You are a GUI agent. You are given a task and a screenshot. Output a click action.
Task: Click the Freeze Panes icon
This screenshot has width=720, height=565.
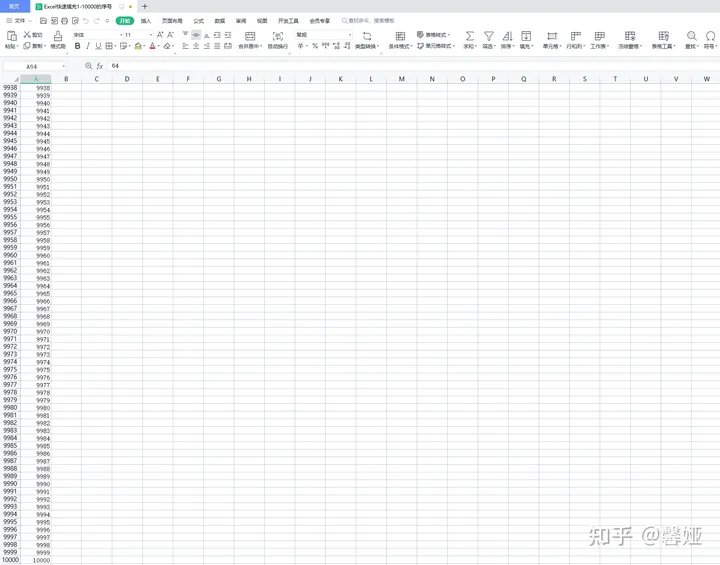tap(630, 36)
